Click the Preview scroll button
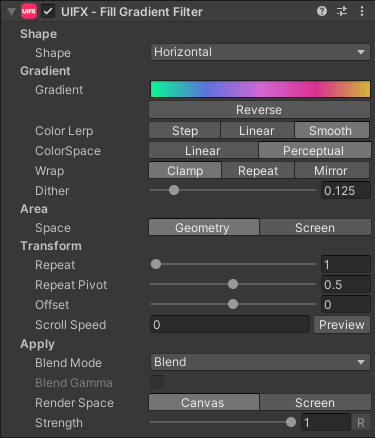 tap(342, 324)
